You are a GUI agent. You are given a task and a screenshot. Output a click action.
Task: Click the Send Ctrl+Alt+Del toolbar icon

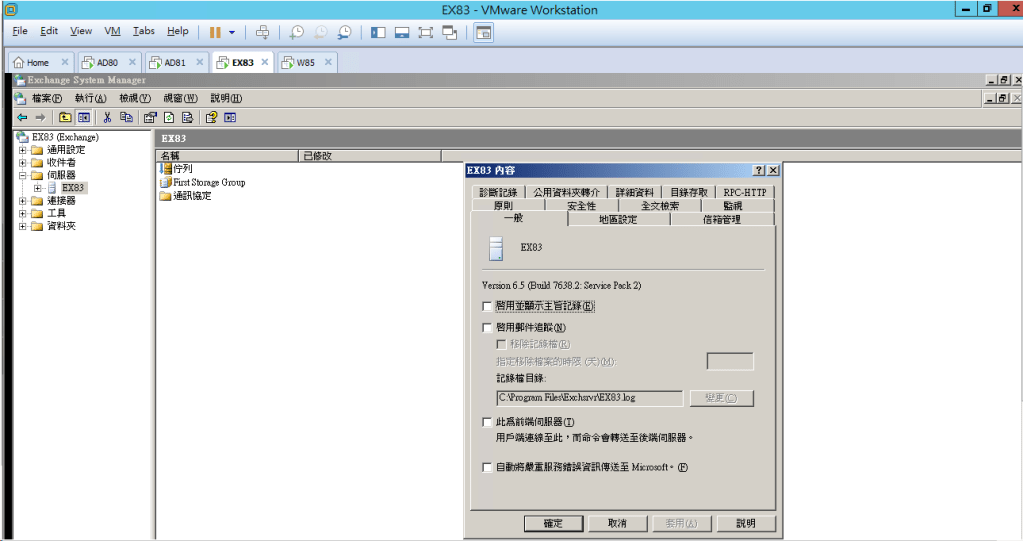pos(262,32)
